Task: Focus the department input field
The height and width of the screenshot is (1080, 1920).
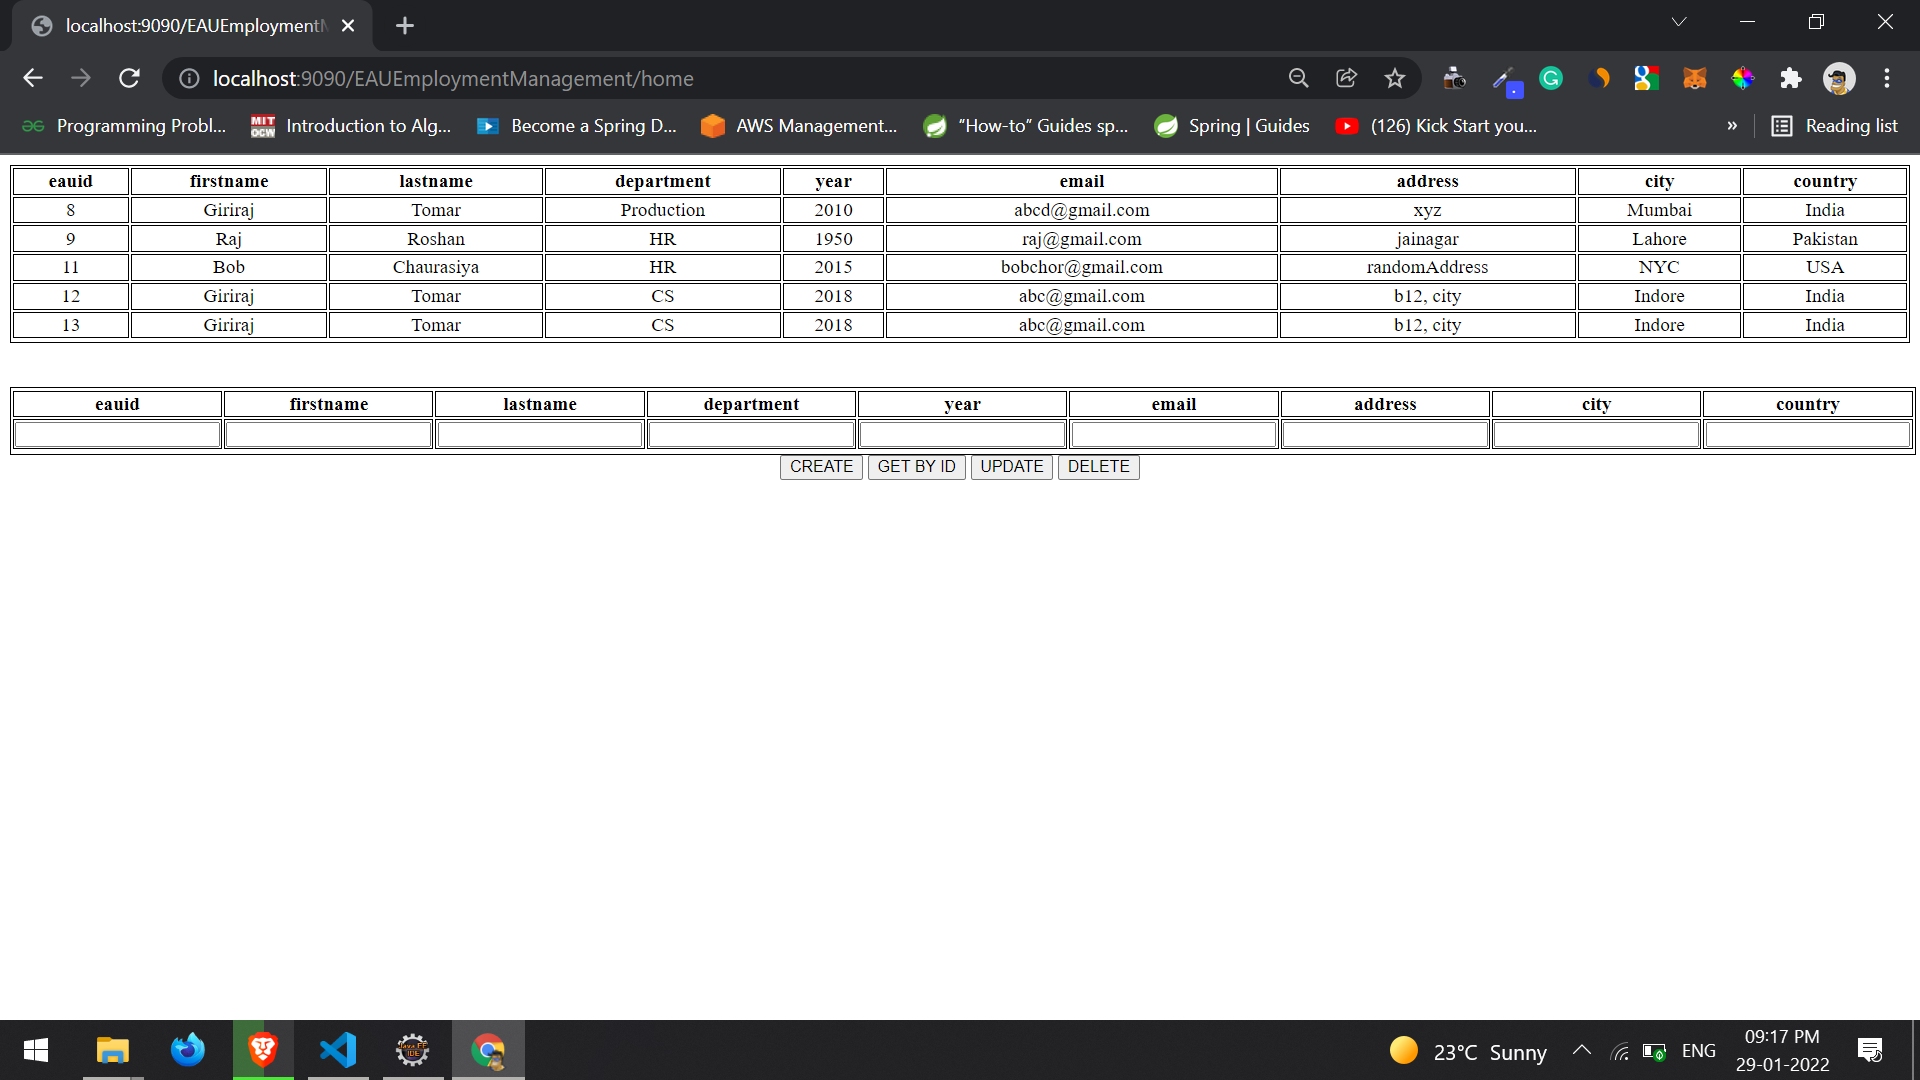Action: (751, 434)
